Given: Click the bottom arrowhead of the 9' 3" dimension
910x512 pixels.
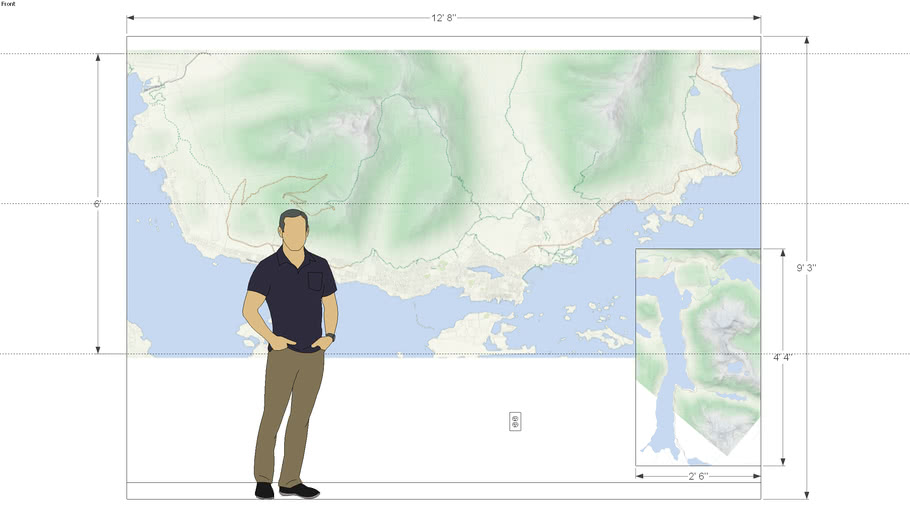Looking at the screenshot, I should point(806,494).
